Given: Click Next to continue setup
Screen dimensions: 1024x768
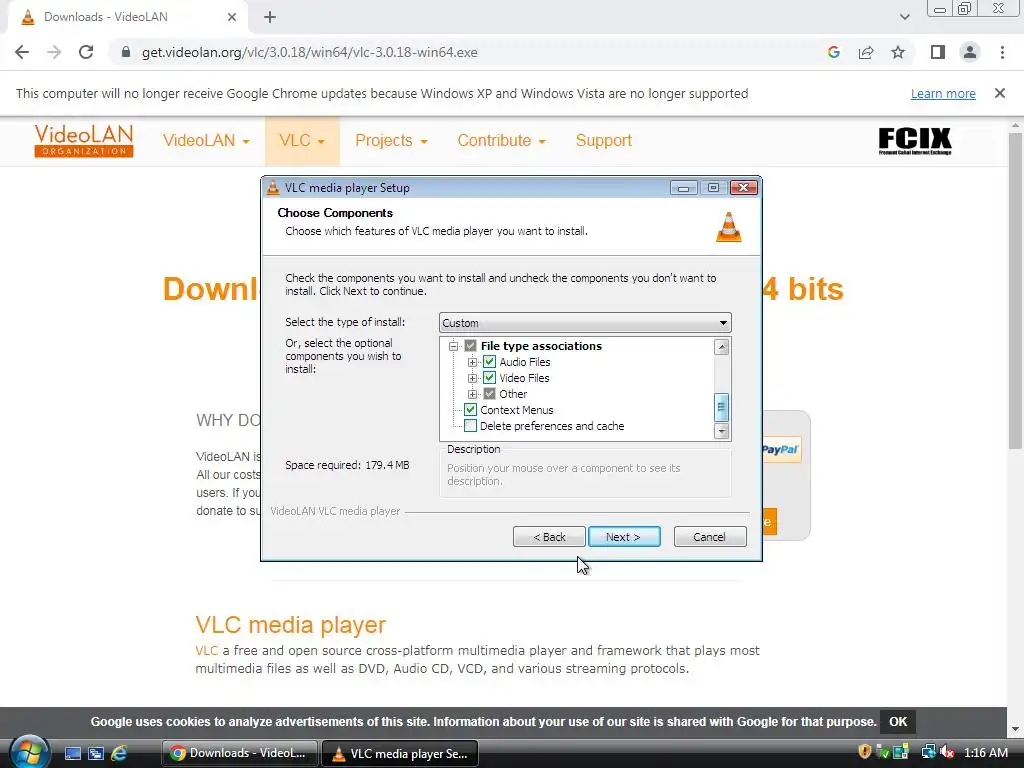Looking at the screenshot, I should (x=624, y=537).
